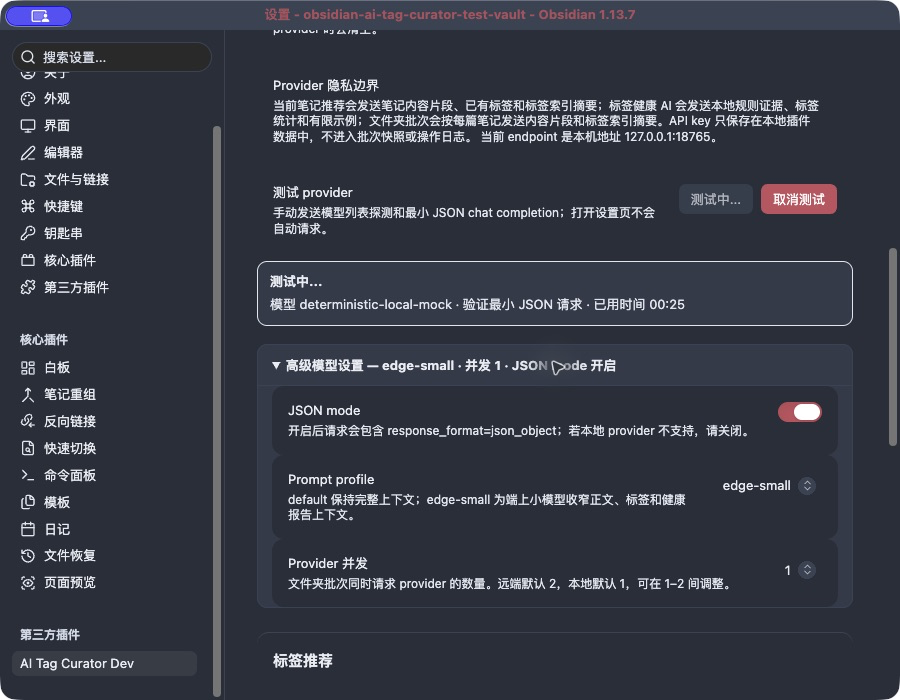Turn off the JSON mode toggle

pos(800,412)
